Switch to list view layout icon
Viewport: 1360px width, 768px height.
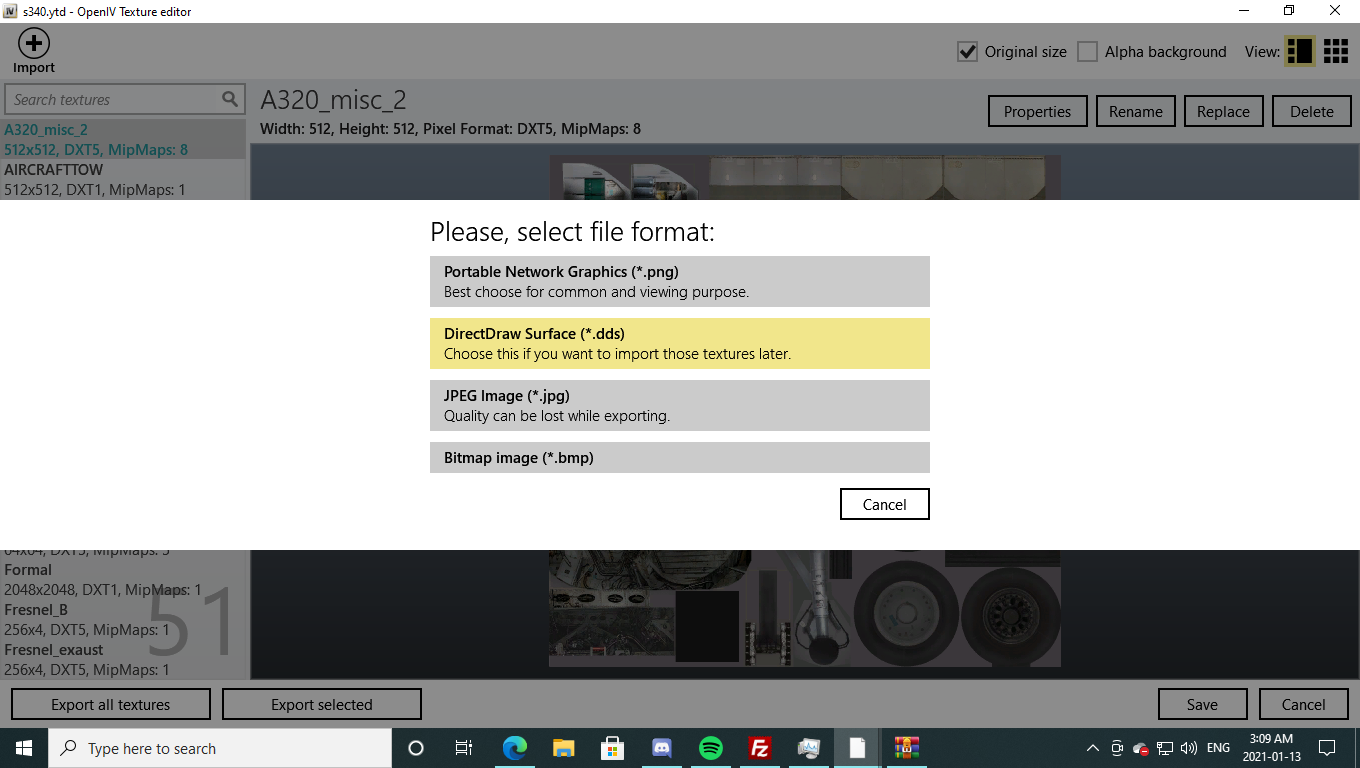[x=1299, y=52]
